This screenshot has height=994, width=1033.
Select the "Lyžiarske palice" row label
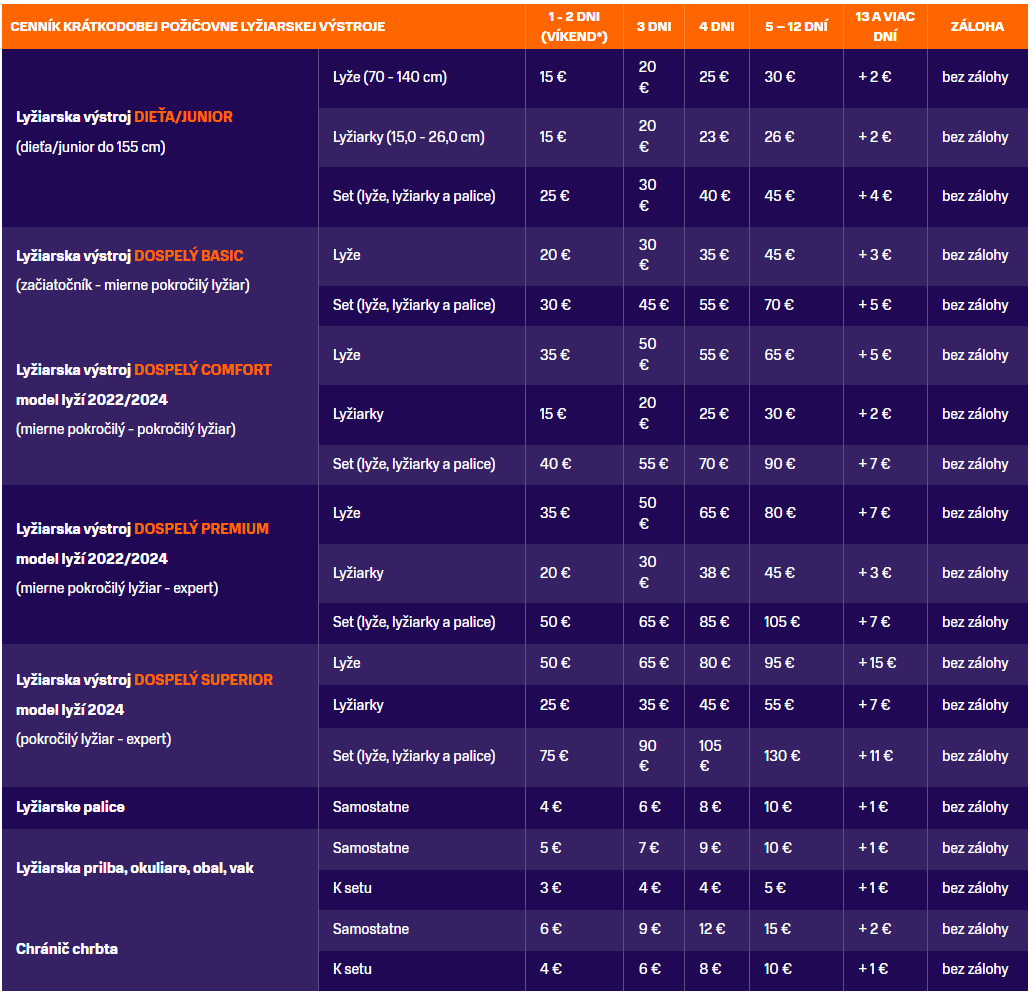pos(70,807)
